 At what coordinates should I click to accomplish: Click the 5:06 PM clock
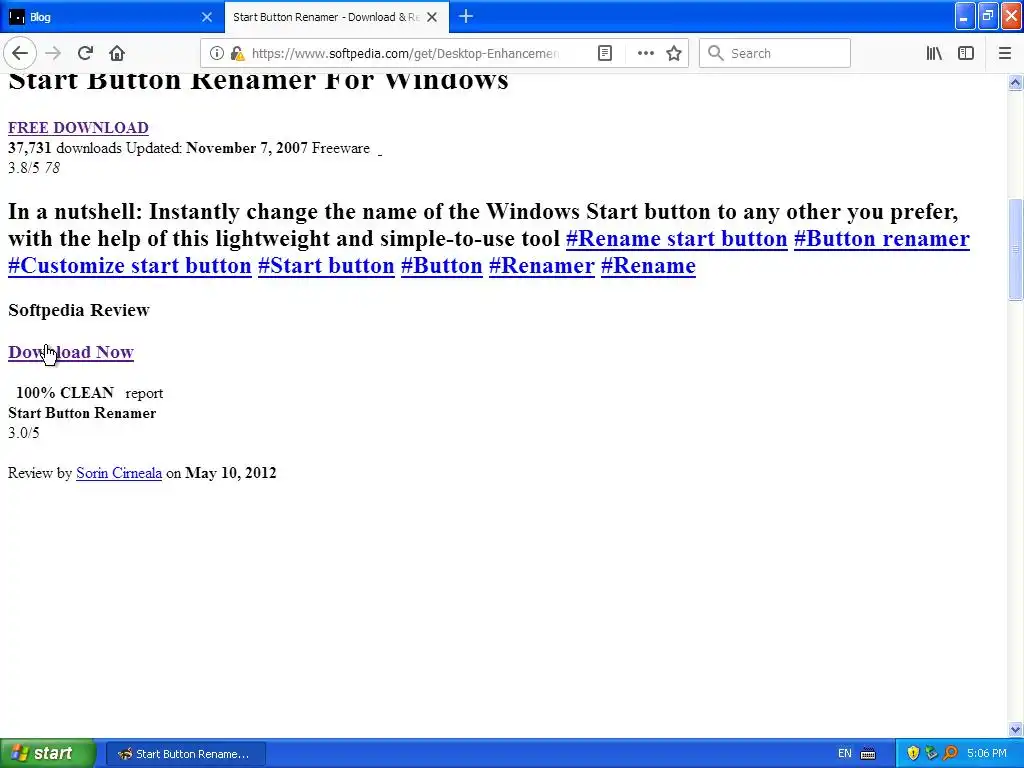987,754
